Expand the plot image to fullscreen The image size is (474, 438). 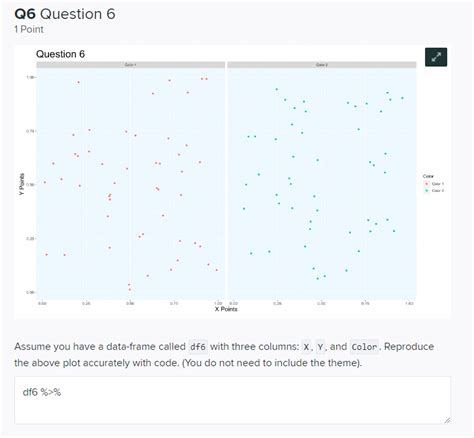tap(436, 57)
